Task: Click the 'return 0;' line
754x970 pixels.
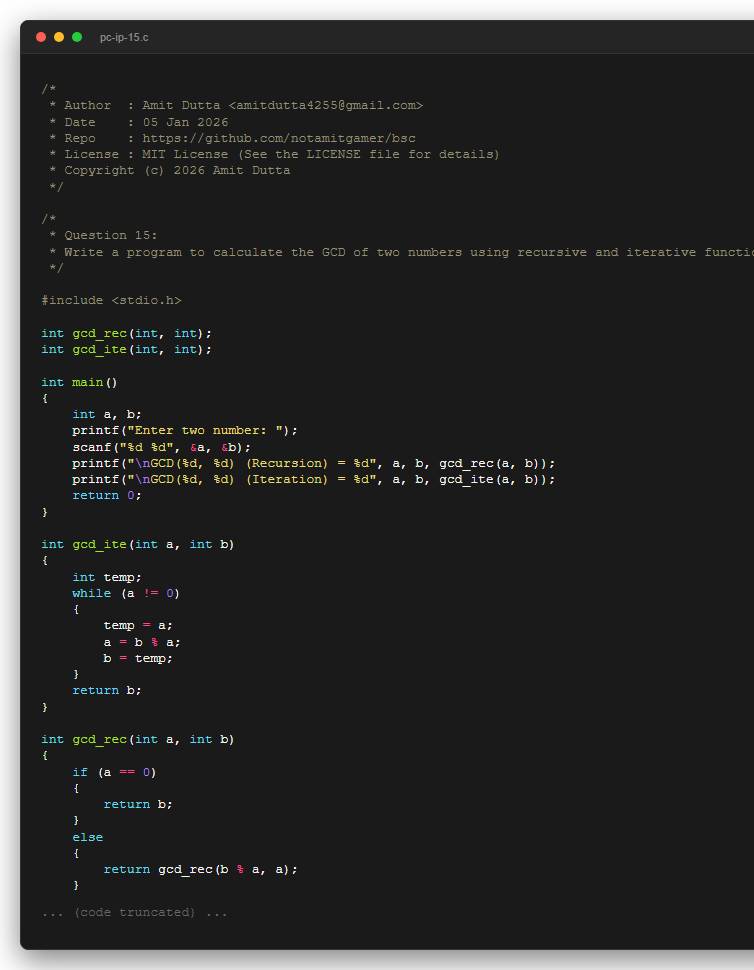Action: [x=107, y=496]
